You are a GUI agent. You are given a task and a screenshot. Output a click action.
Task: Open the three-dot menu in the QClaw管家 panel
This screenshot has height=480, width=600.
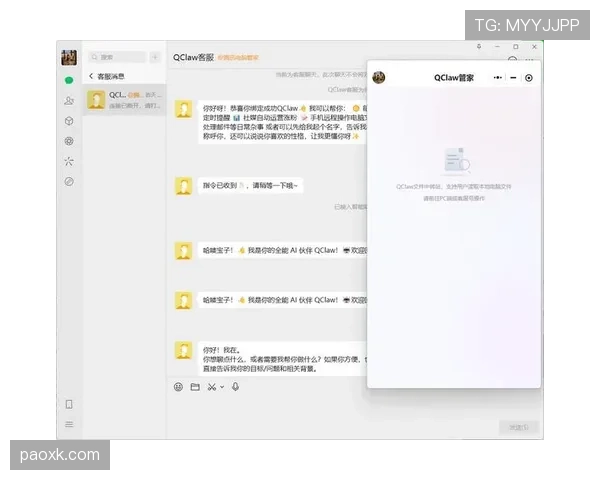(x=497, y=78)
